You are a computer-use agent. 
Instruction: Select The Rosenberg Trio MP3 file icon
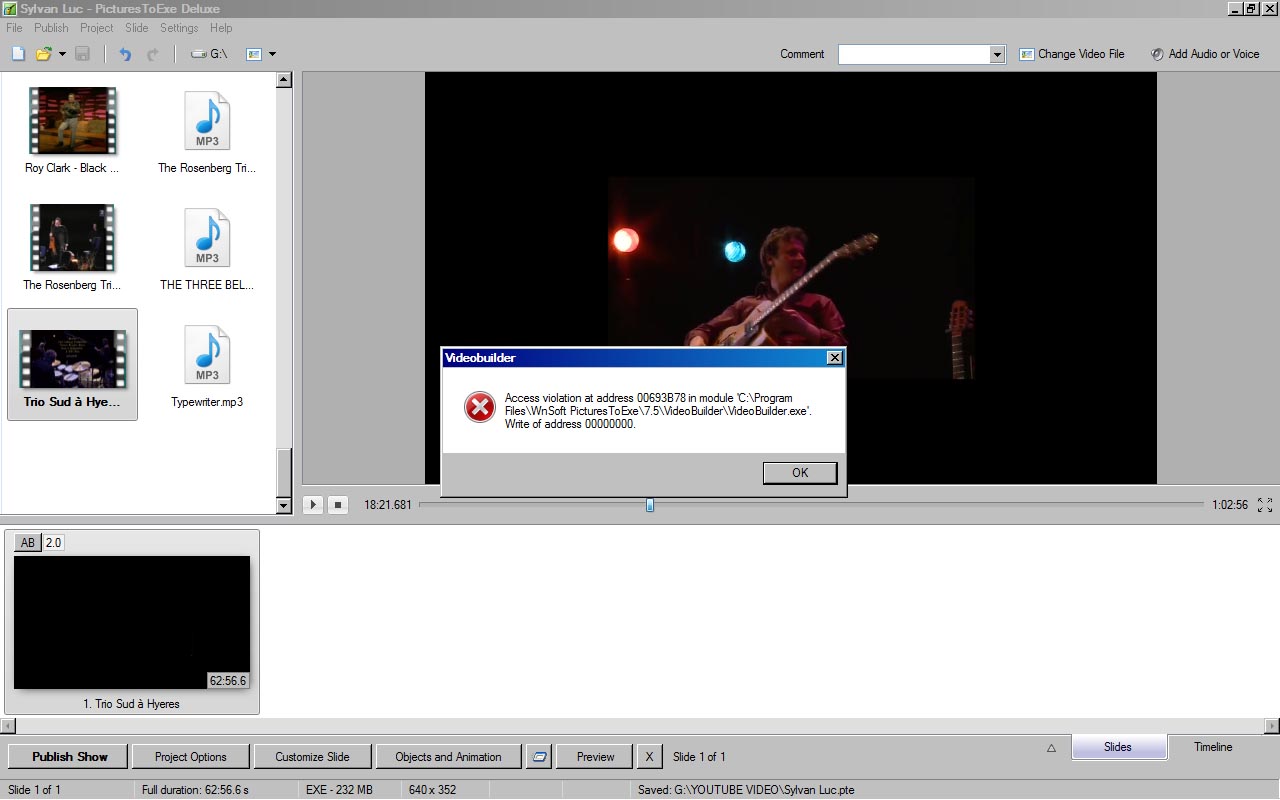click(207, 121)
